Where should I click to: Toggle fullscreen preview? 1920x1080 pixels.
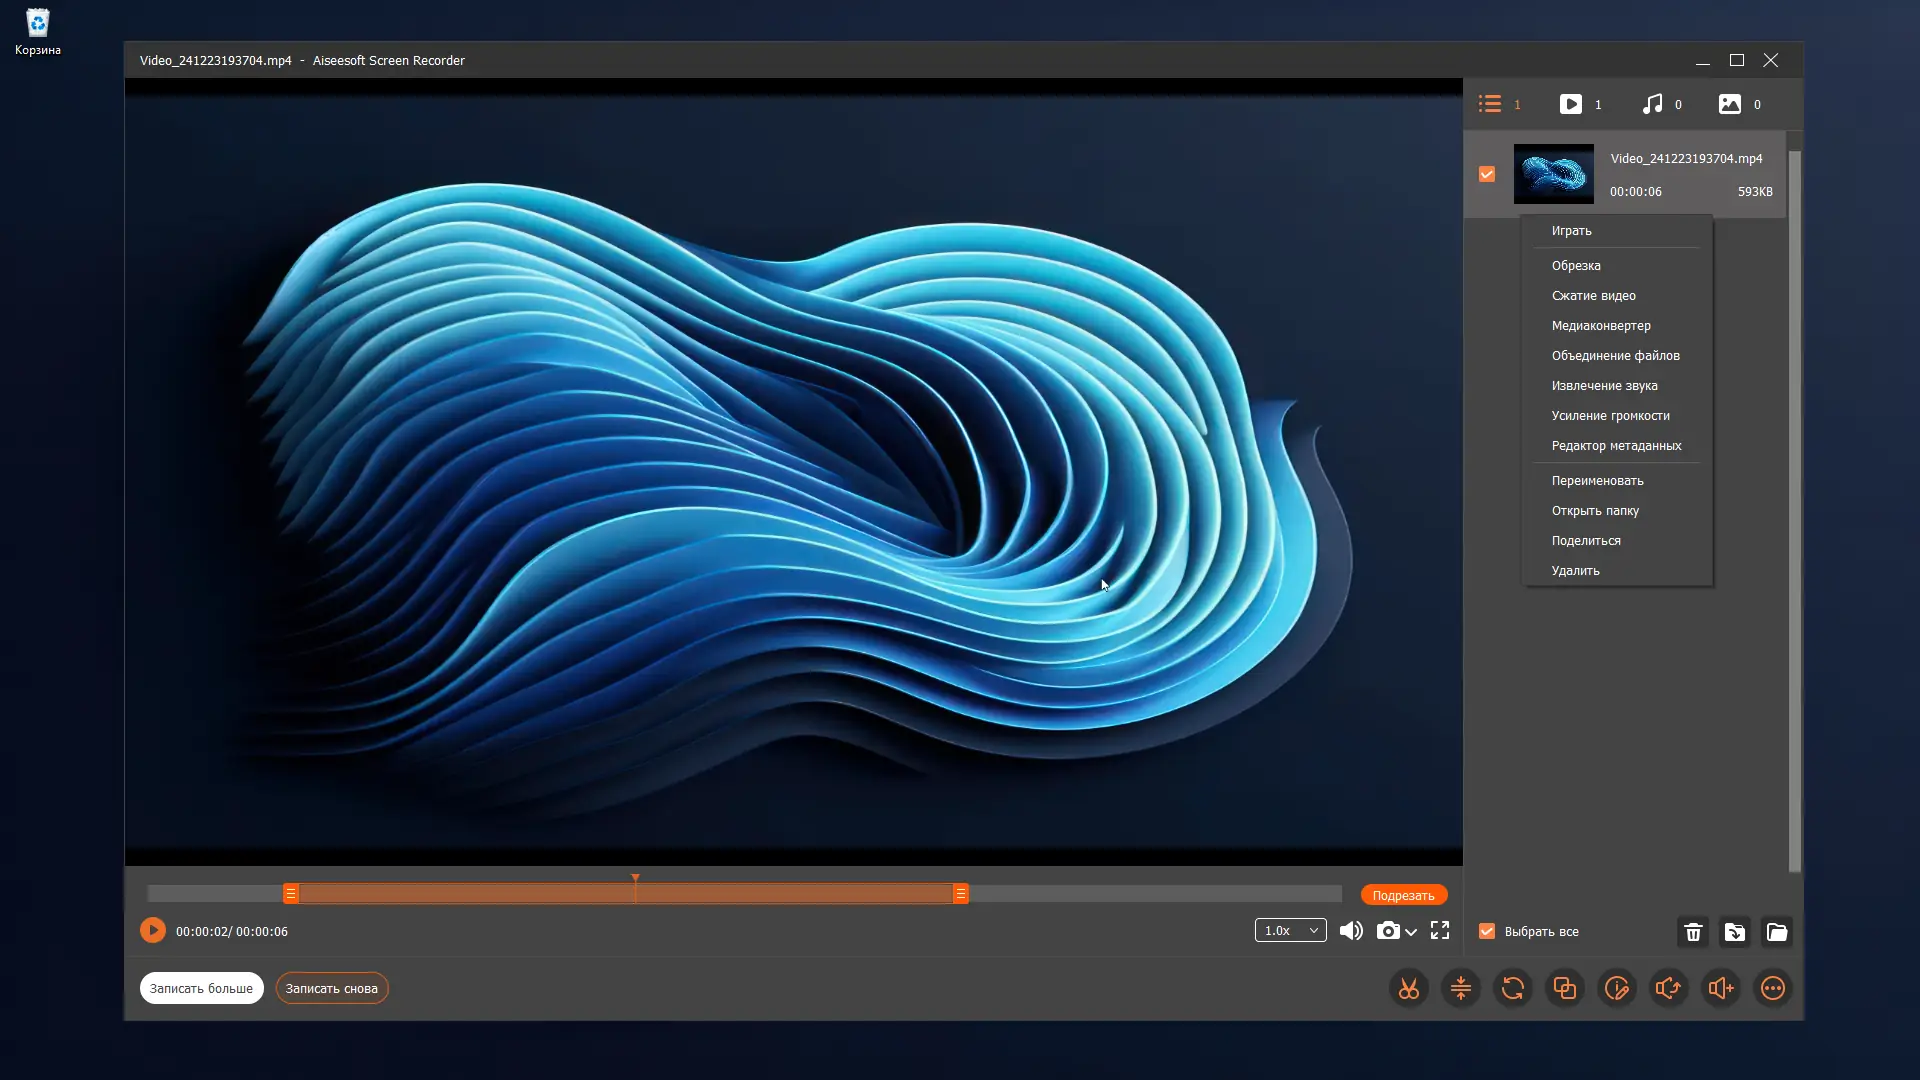click(x=1440, y=931)
